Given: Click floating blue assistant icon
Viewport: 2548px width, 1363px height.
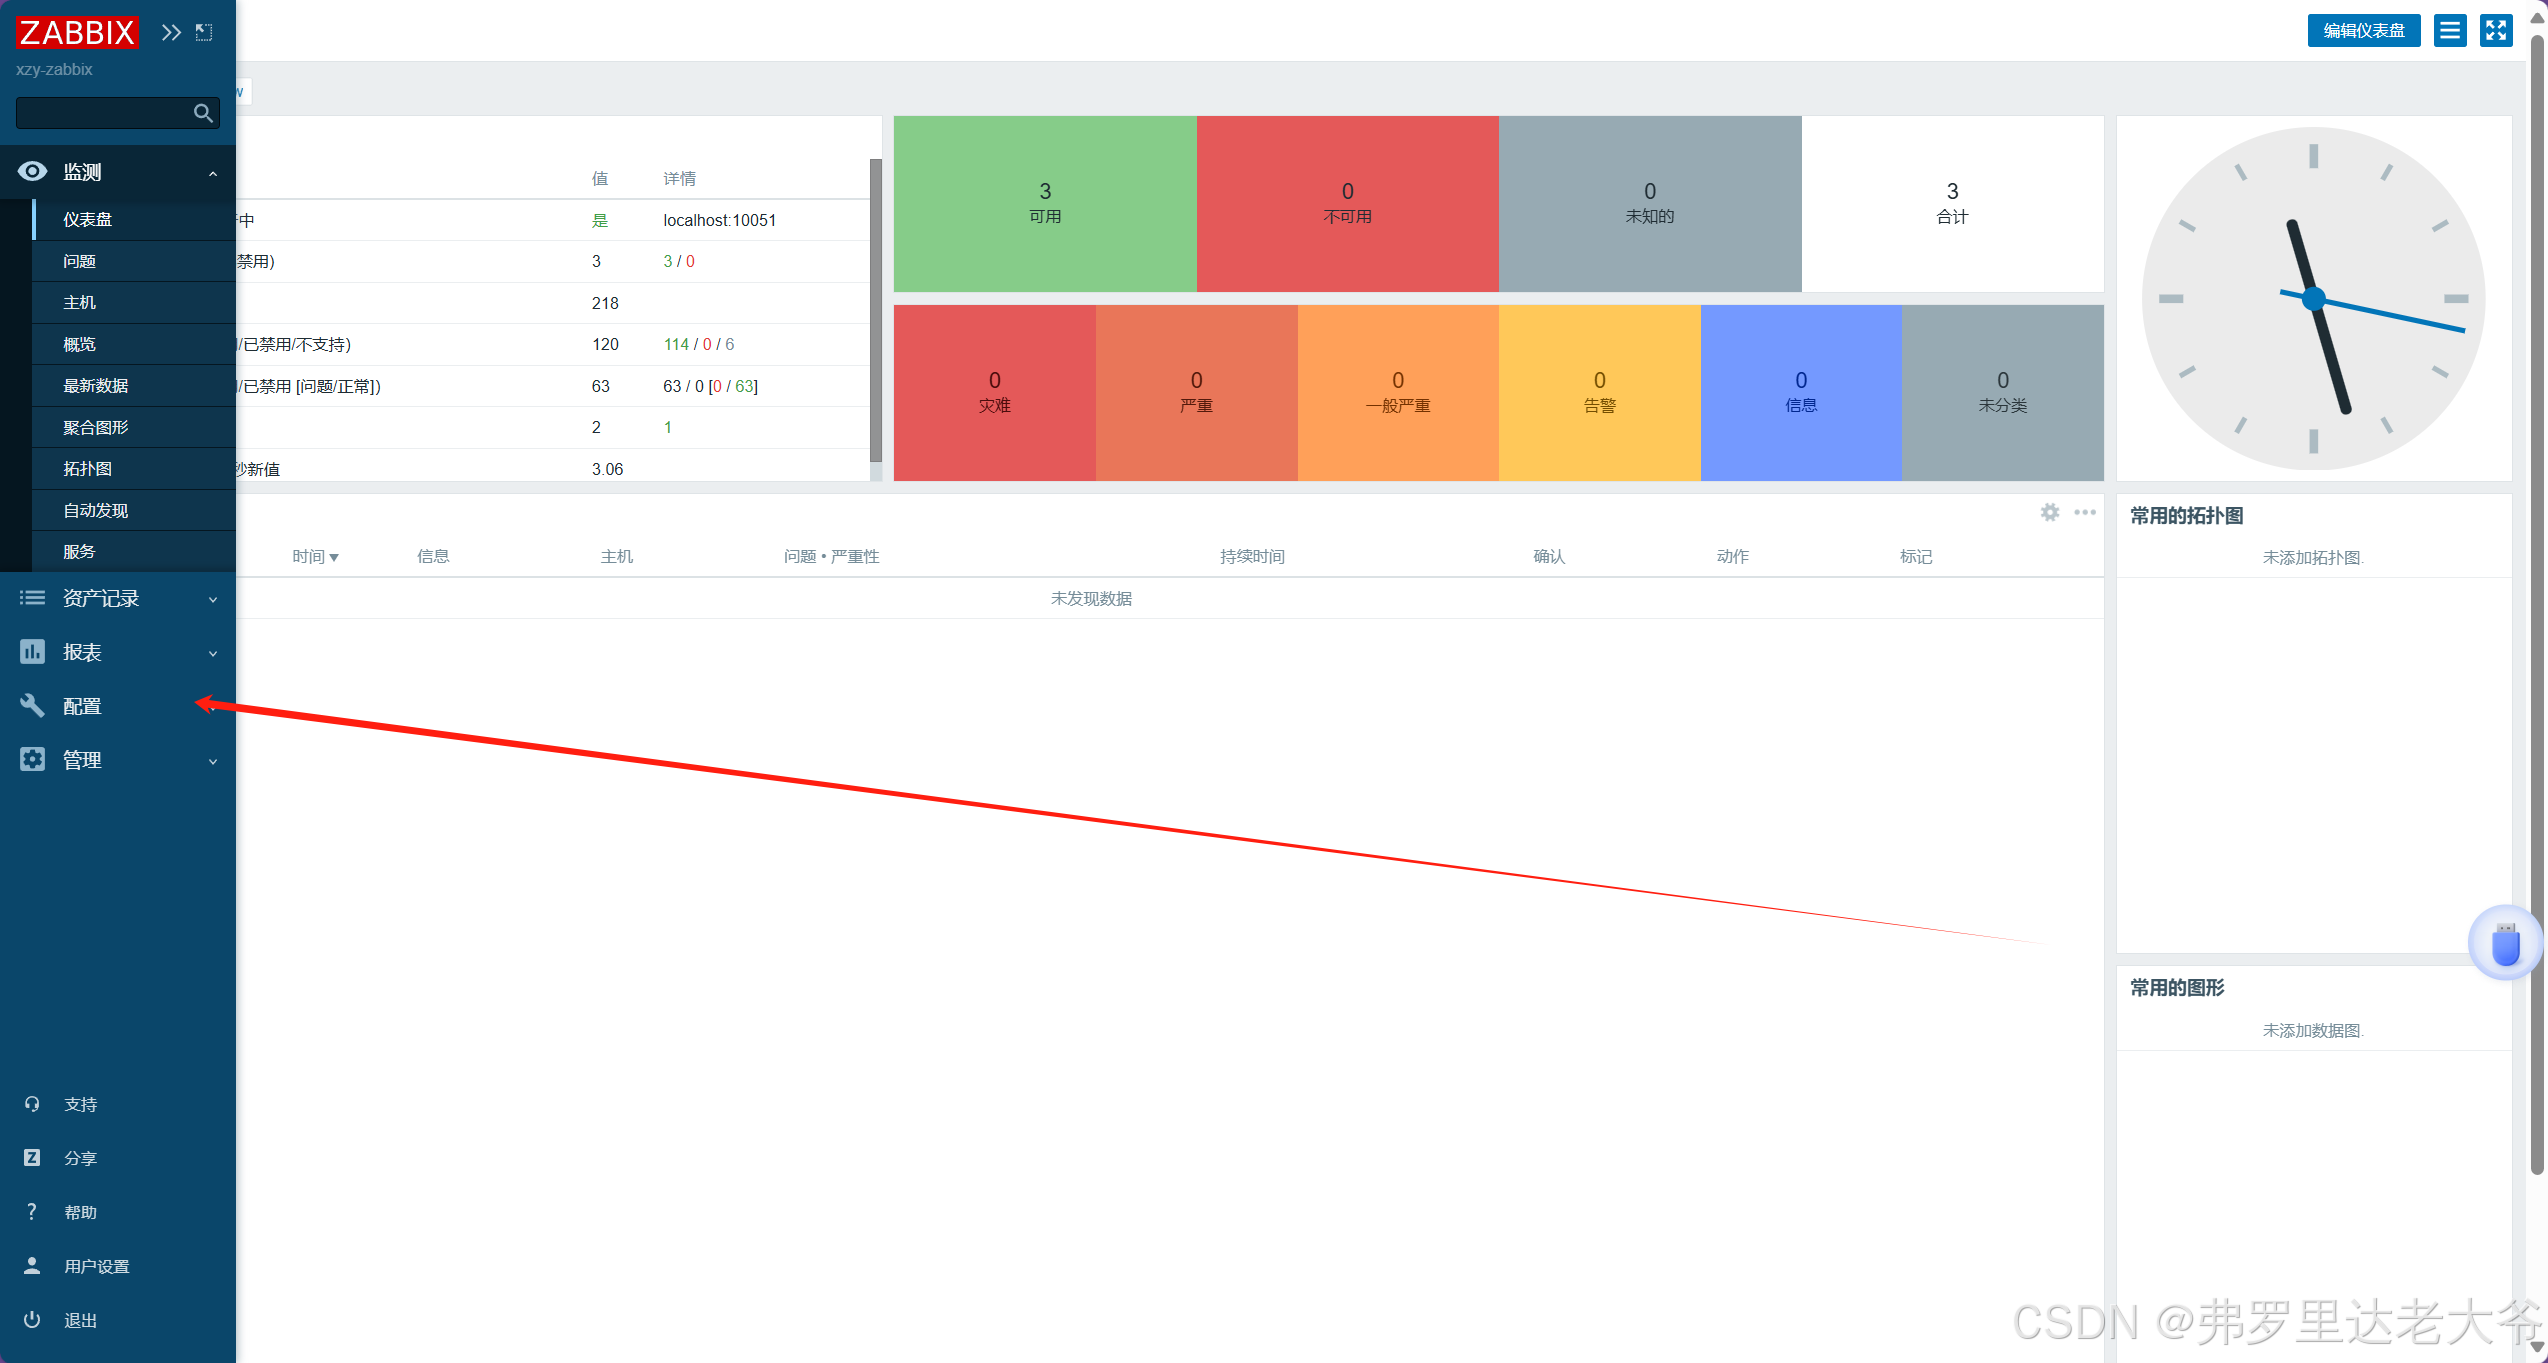Looking at the screenshot, I should click(x=2505, y=943).
